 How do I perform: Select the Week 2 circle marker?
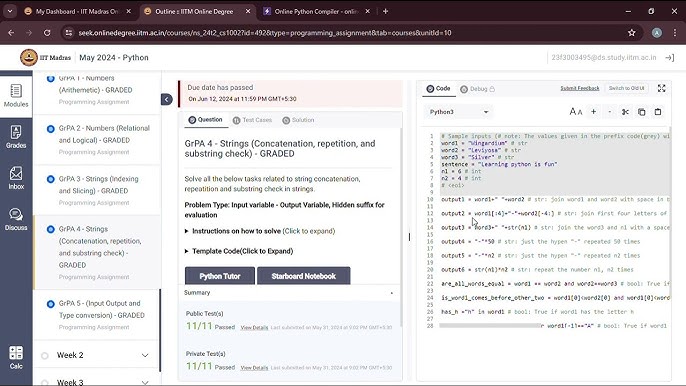(x=45, y=356)
